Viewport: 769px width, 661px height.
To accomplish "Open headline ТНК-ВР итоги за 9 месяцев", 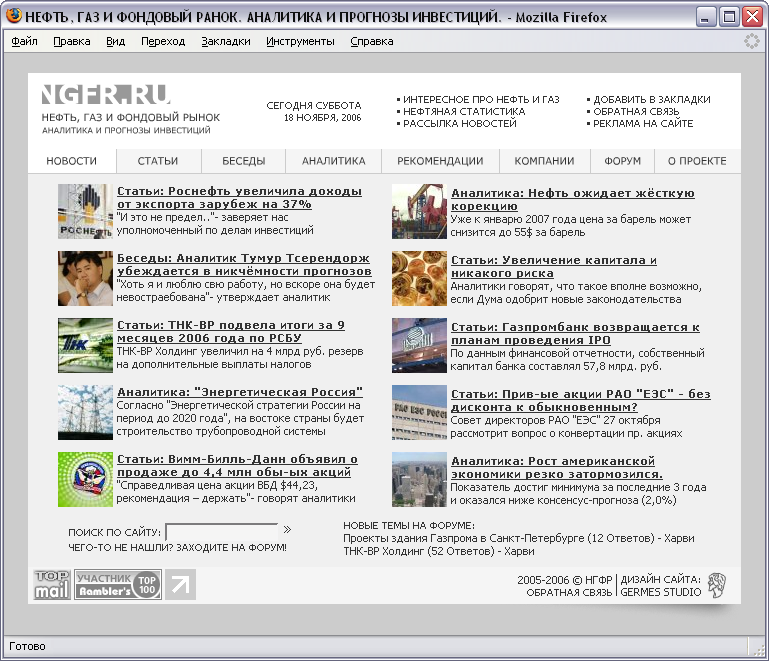I will (x=231, y=331).
